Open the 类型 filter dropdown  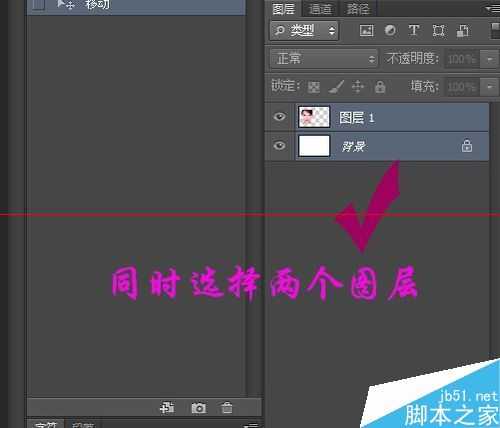[x=304, y=31]
